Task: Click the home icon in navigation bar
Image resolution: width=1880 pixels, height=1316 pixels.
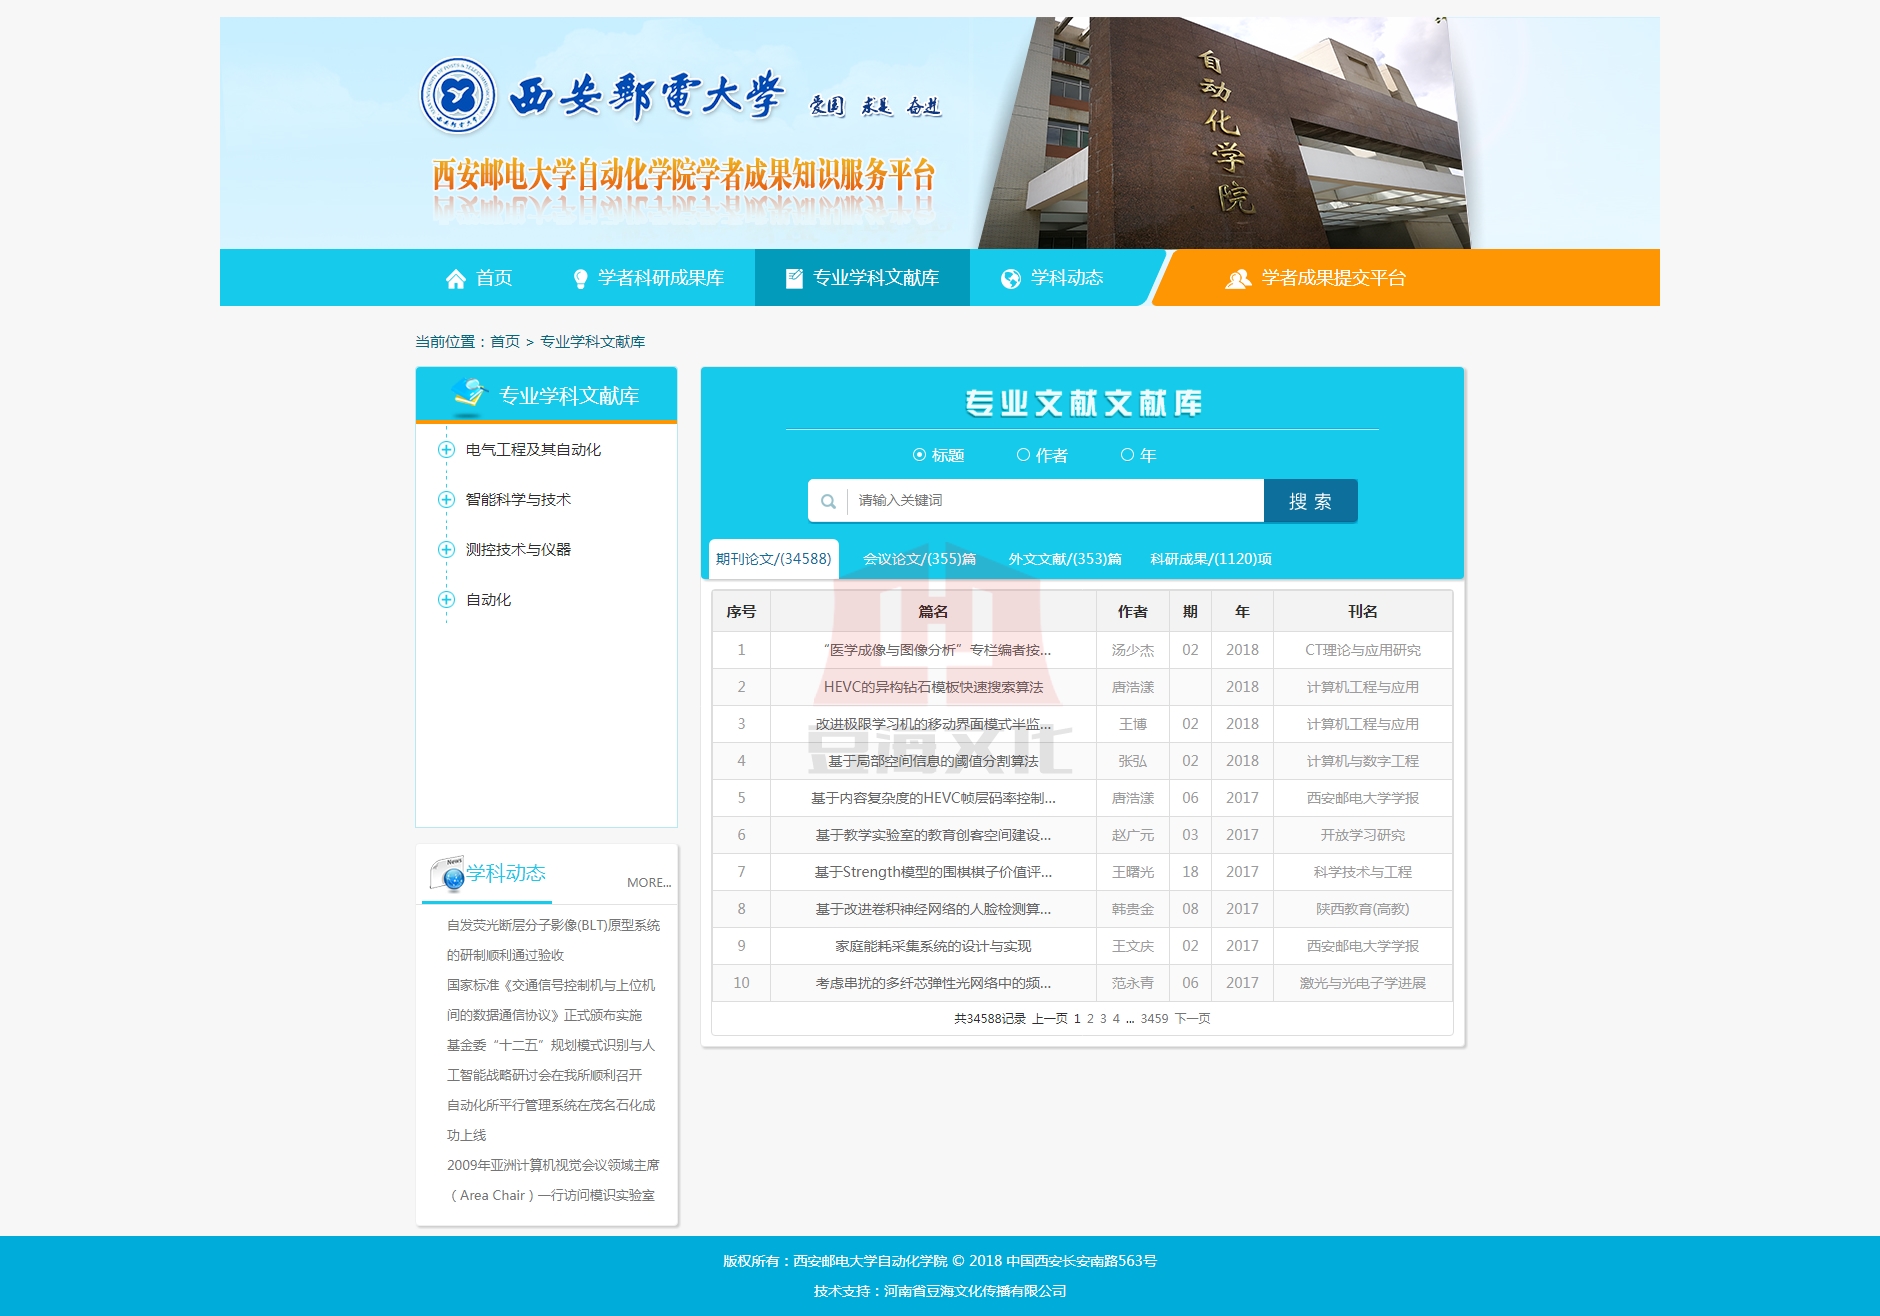Action: (x=456, y=279)
